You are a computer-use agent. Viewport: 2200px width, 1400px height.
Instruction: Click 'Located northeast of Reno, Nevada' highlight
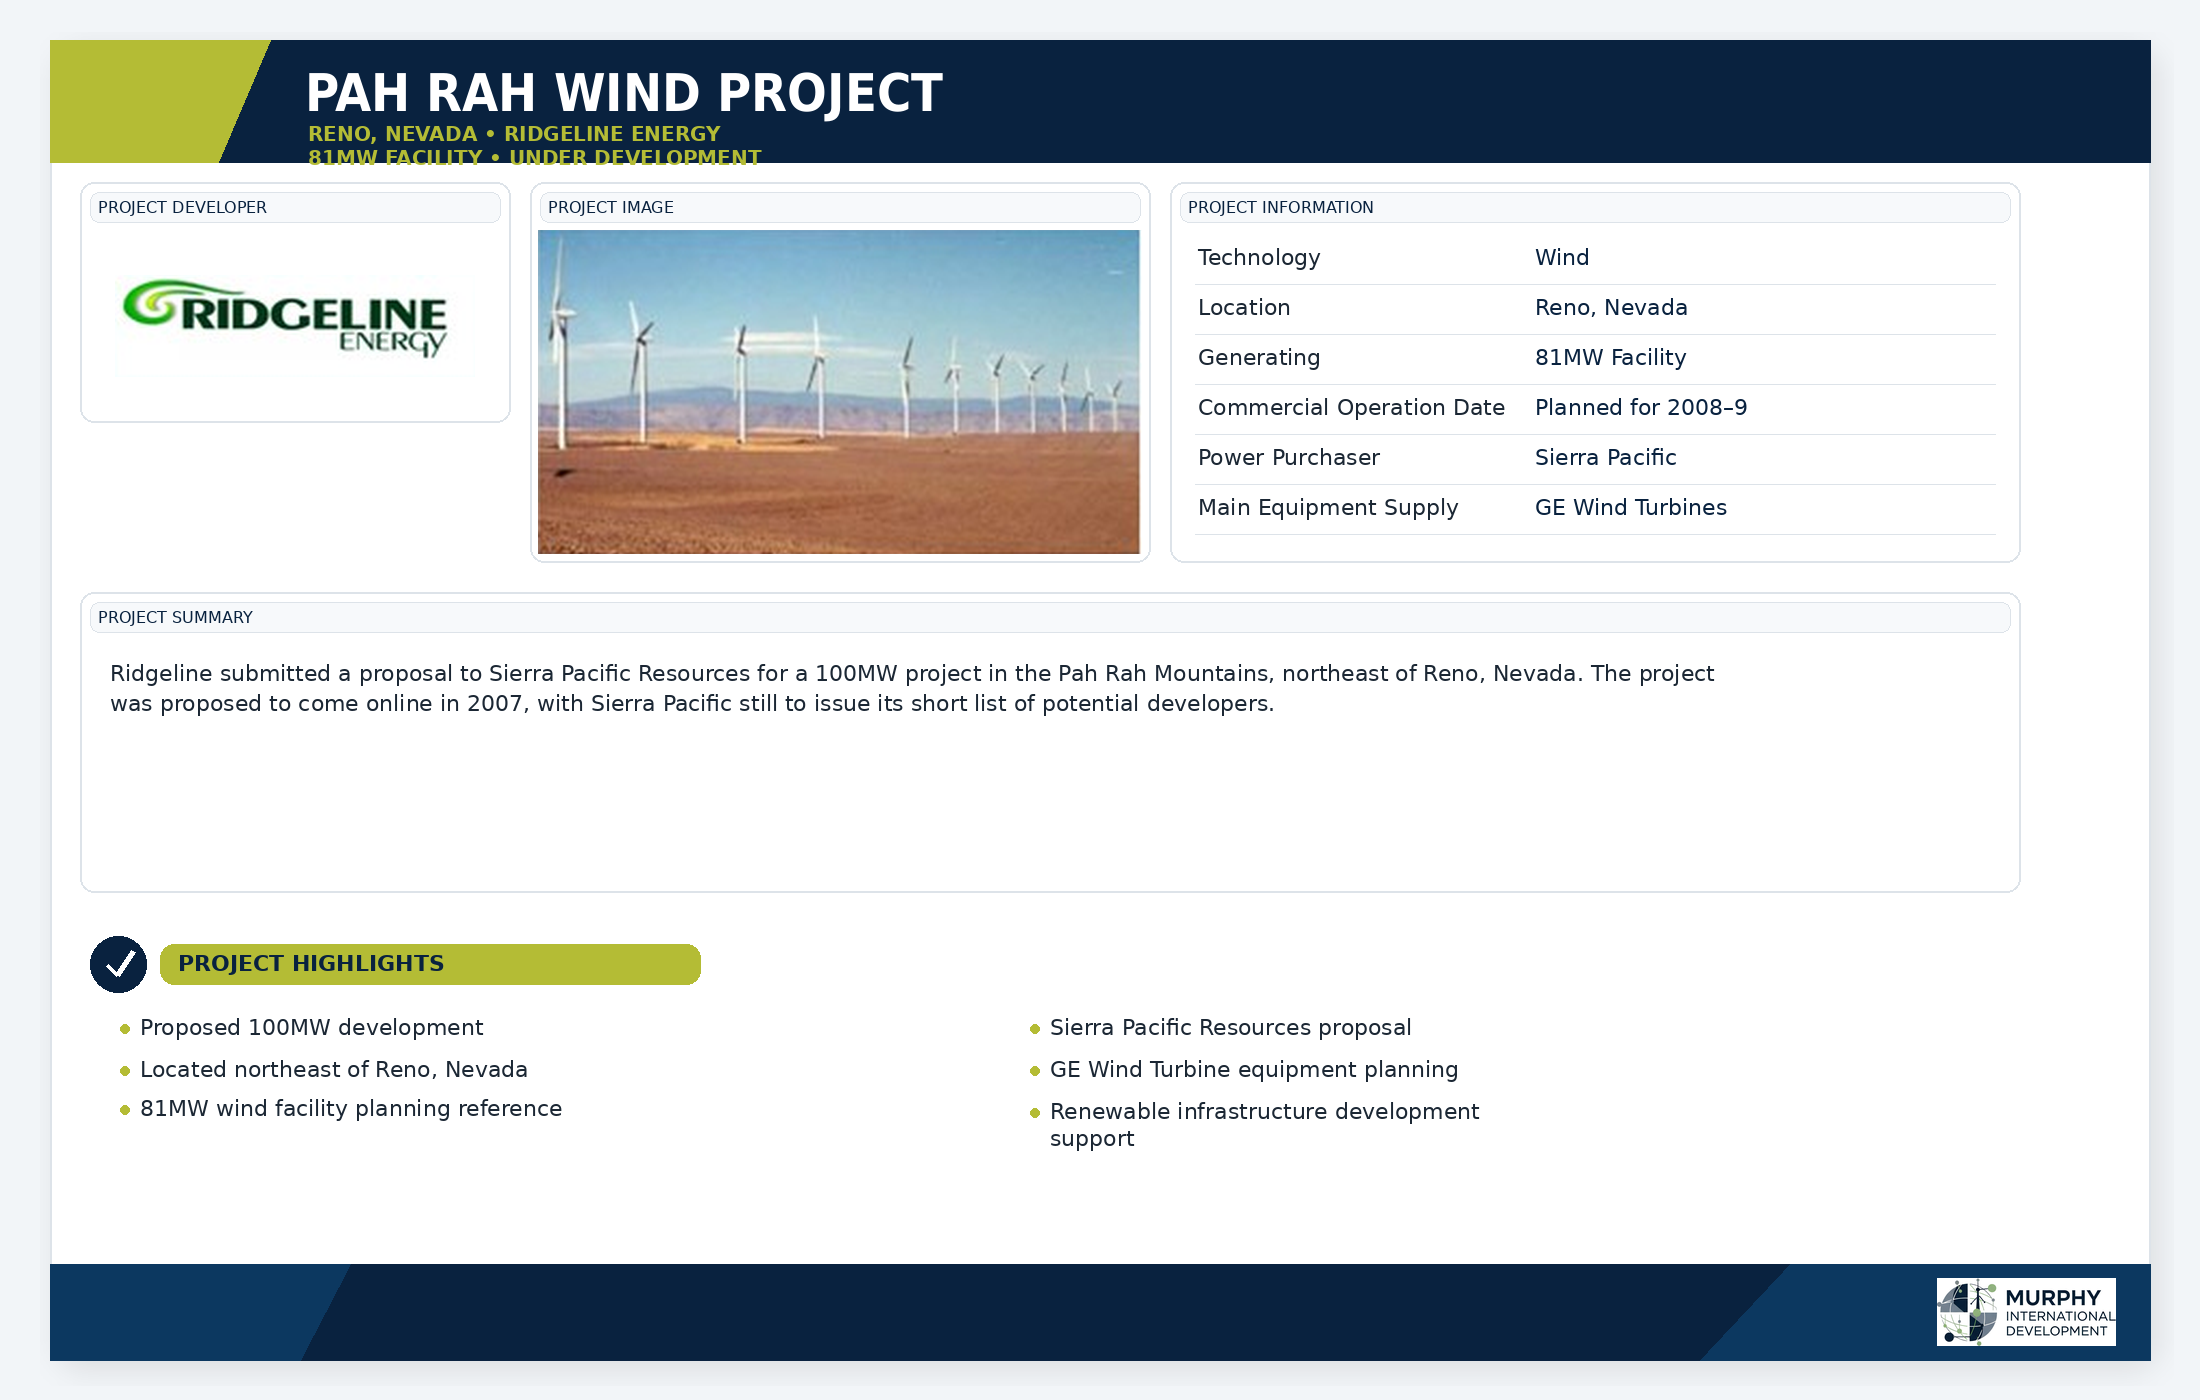click(x=334, y=1070)
